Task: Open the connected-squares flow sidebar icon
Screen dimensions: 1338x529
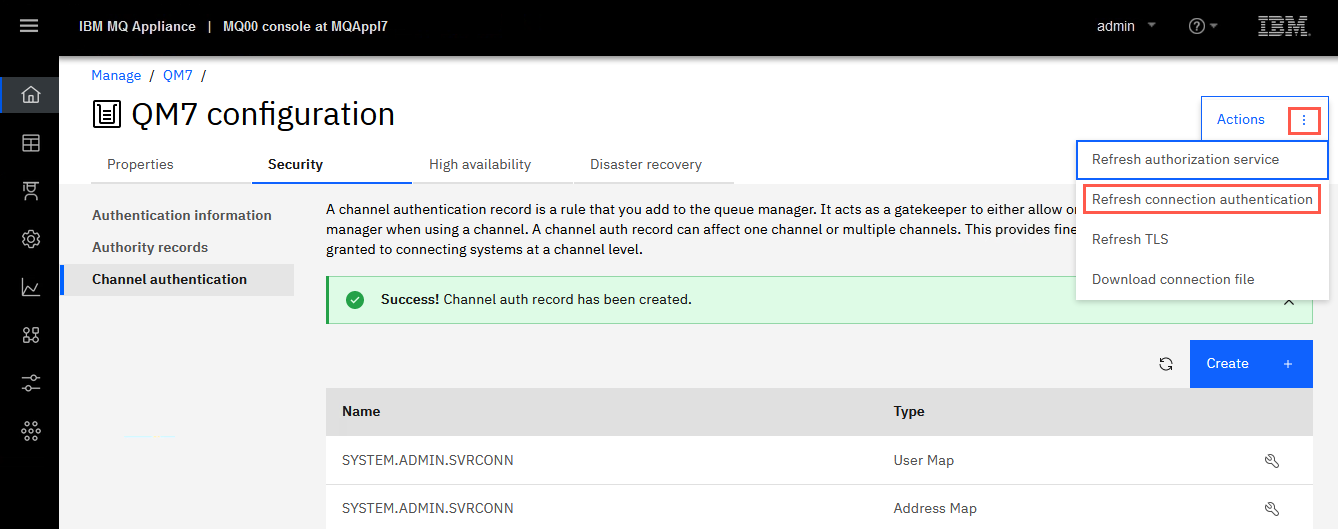Action: 30,335
